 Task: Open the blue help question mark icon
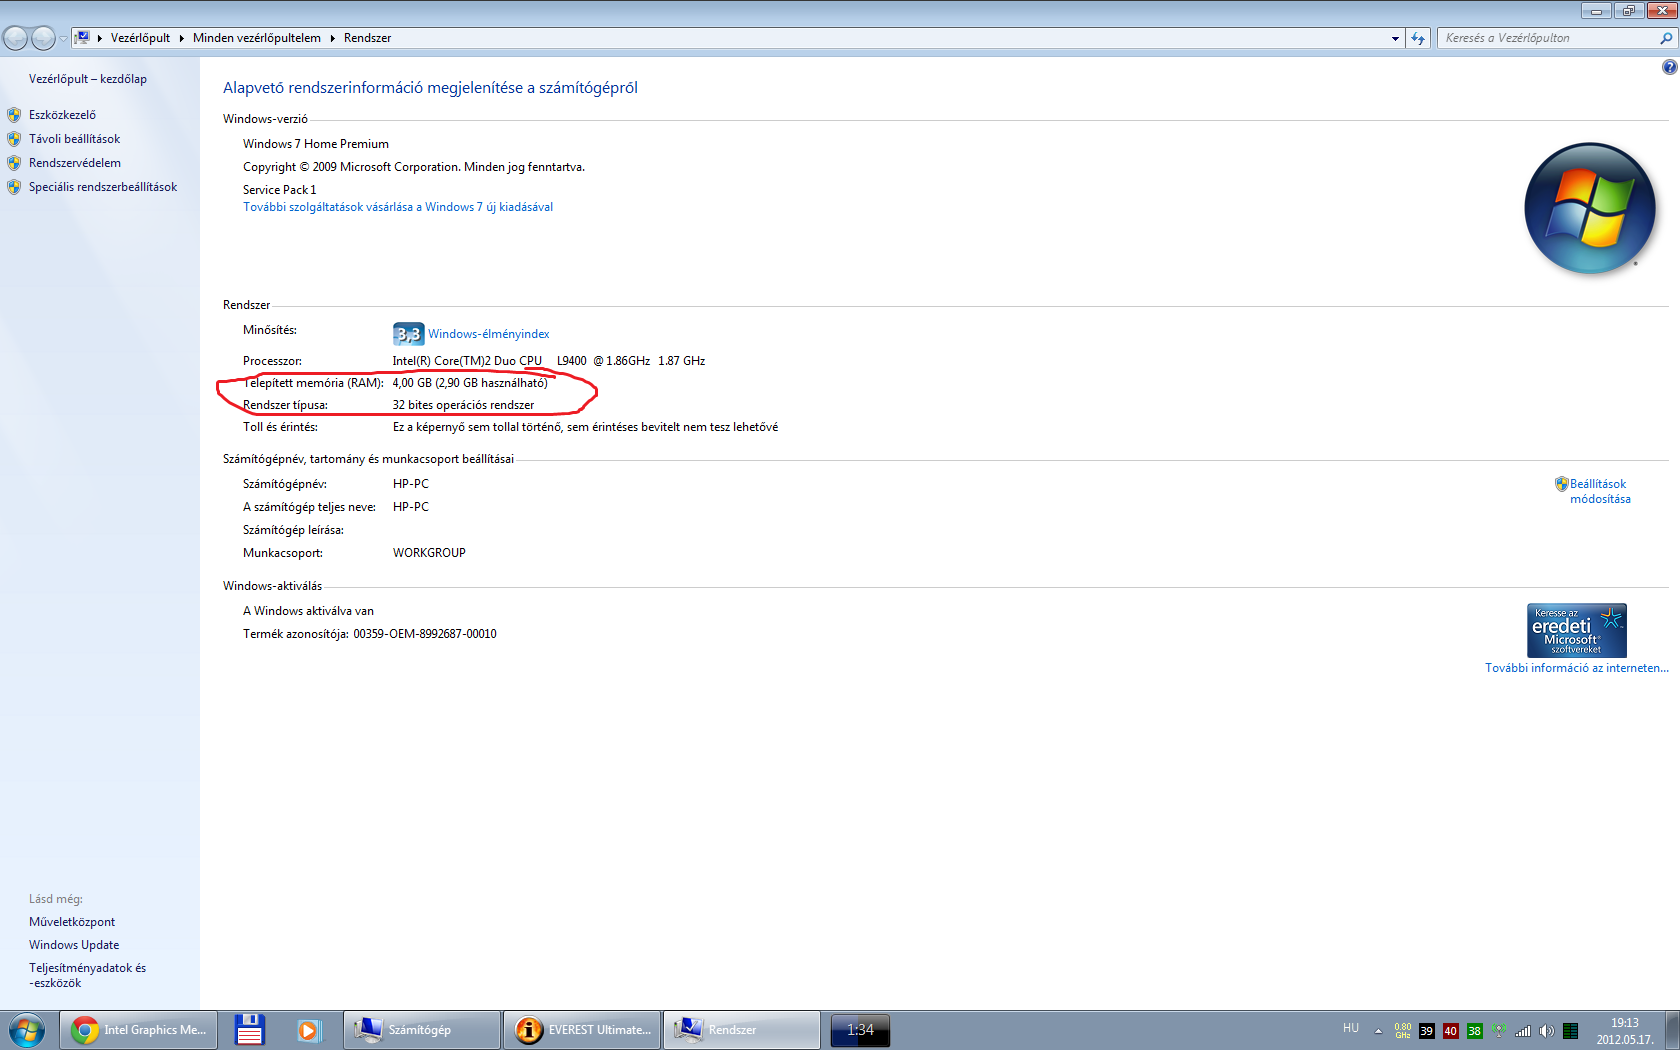1669,67
